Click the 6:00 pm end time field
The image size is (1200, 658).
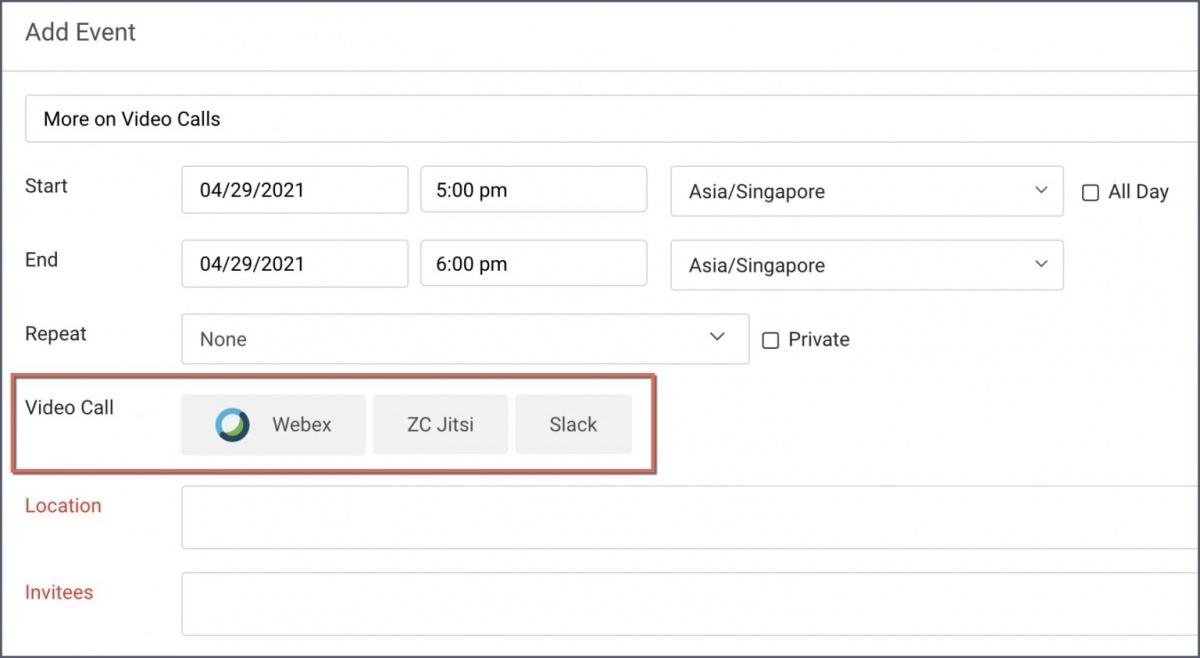pos(533,264)
